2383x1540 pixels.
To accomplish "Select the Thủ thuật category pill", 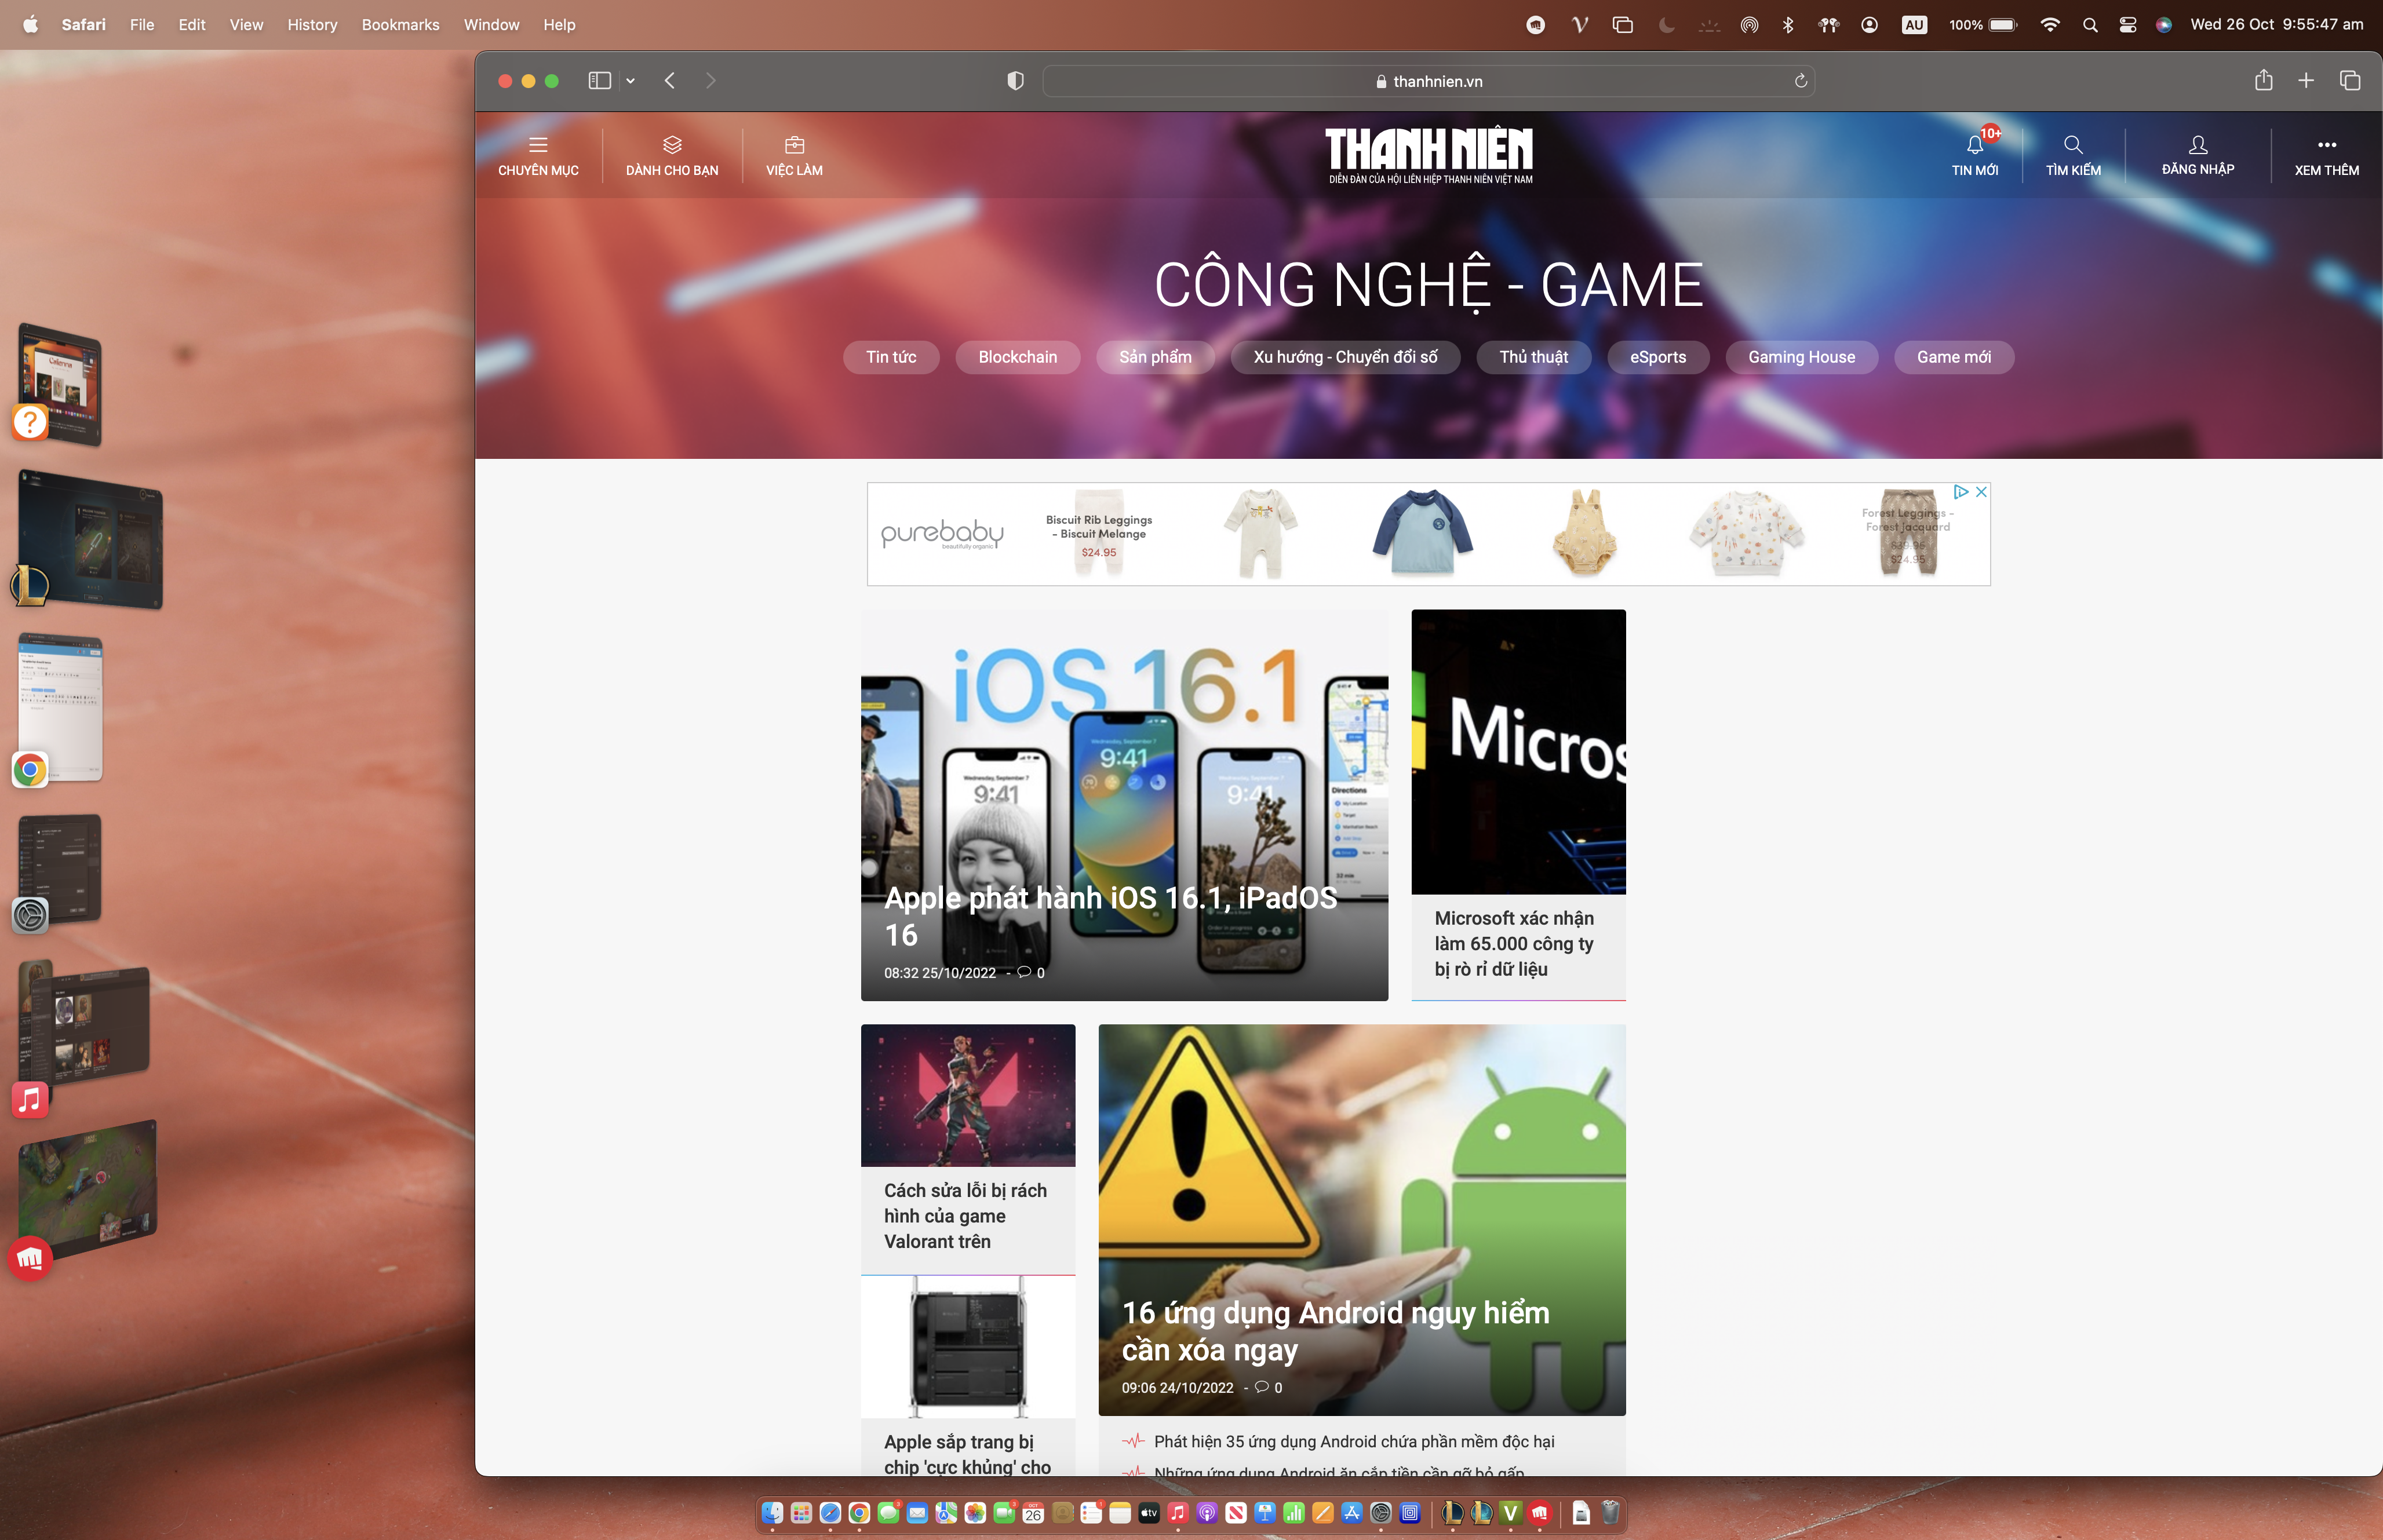I will 1534,357.
